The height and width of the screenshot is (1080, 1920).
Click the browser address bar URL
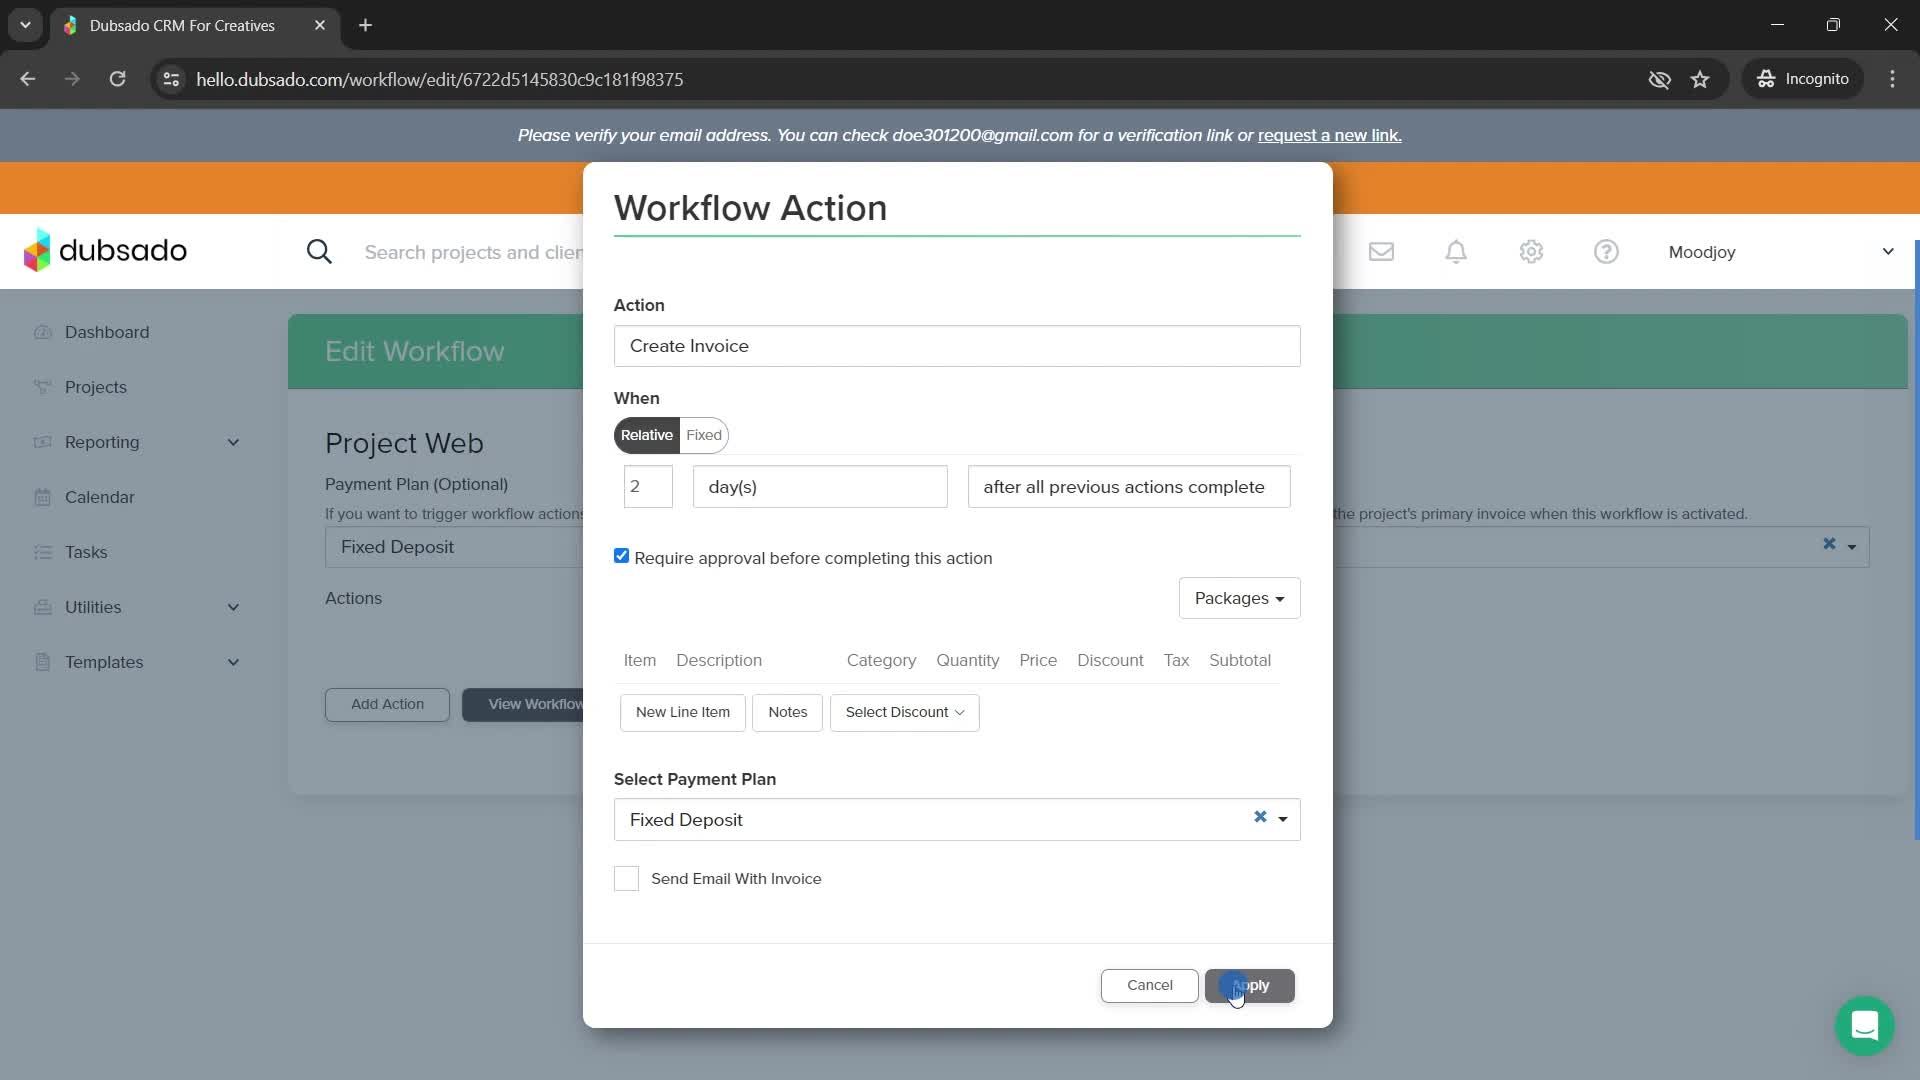click(439, 79)
